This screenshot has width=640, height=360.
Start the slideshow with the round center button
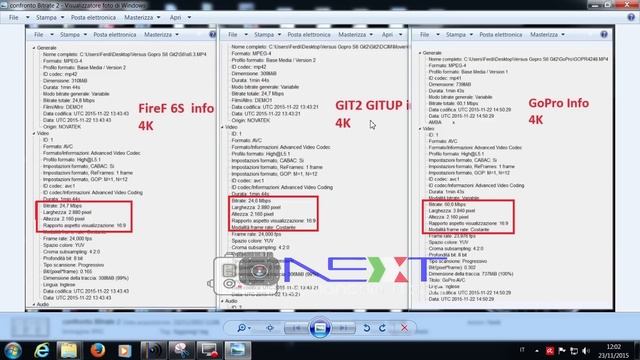click(x=320, y=328)
